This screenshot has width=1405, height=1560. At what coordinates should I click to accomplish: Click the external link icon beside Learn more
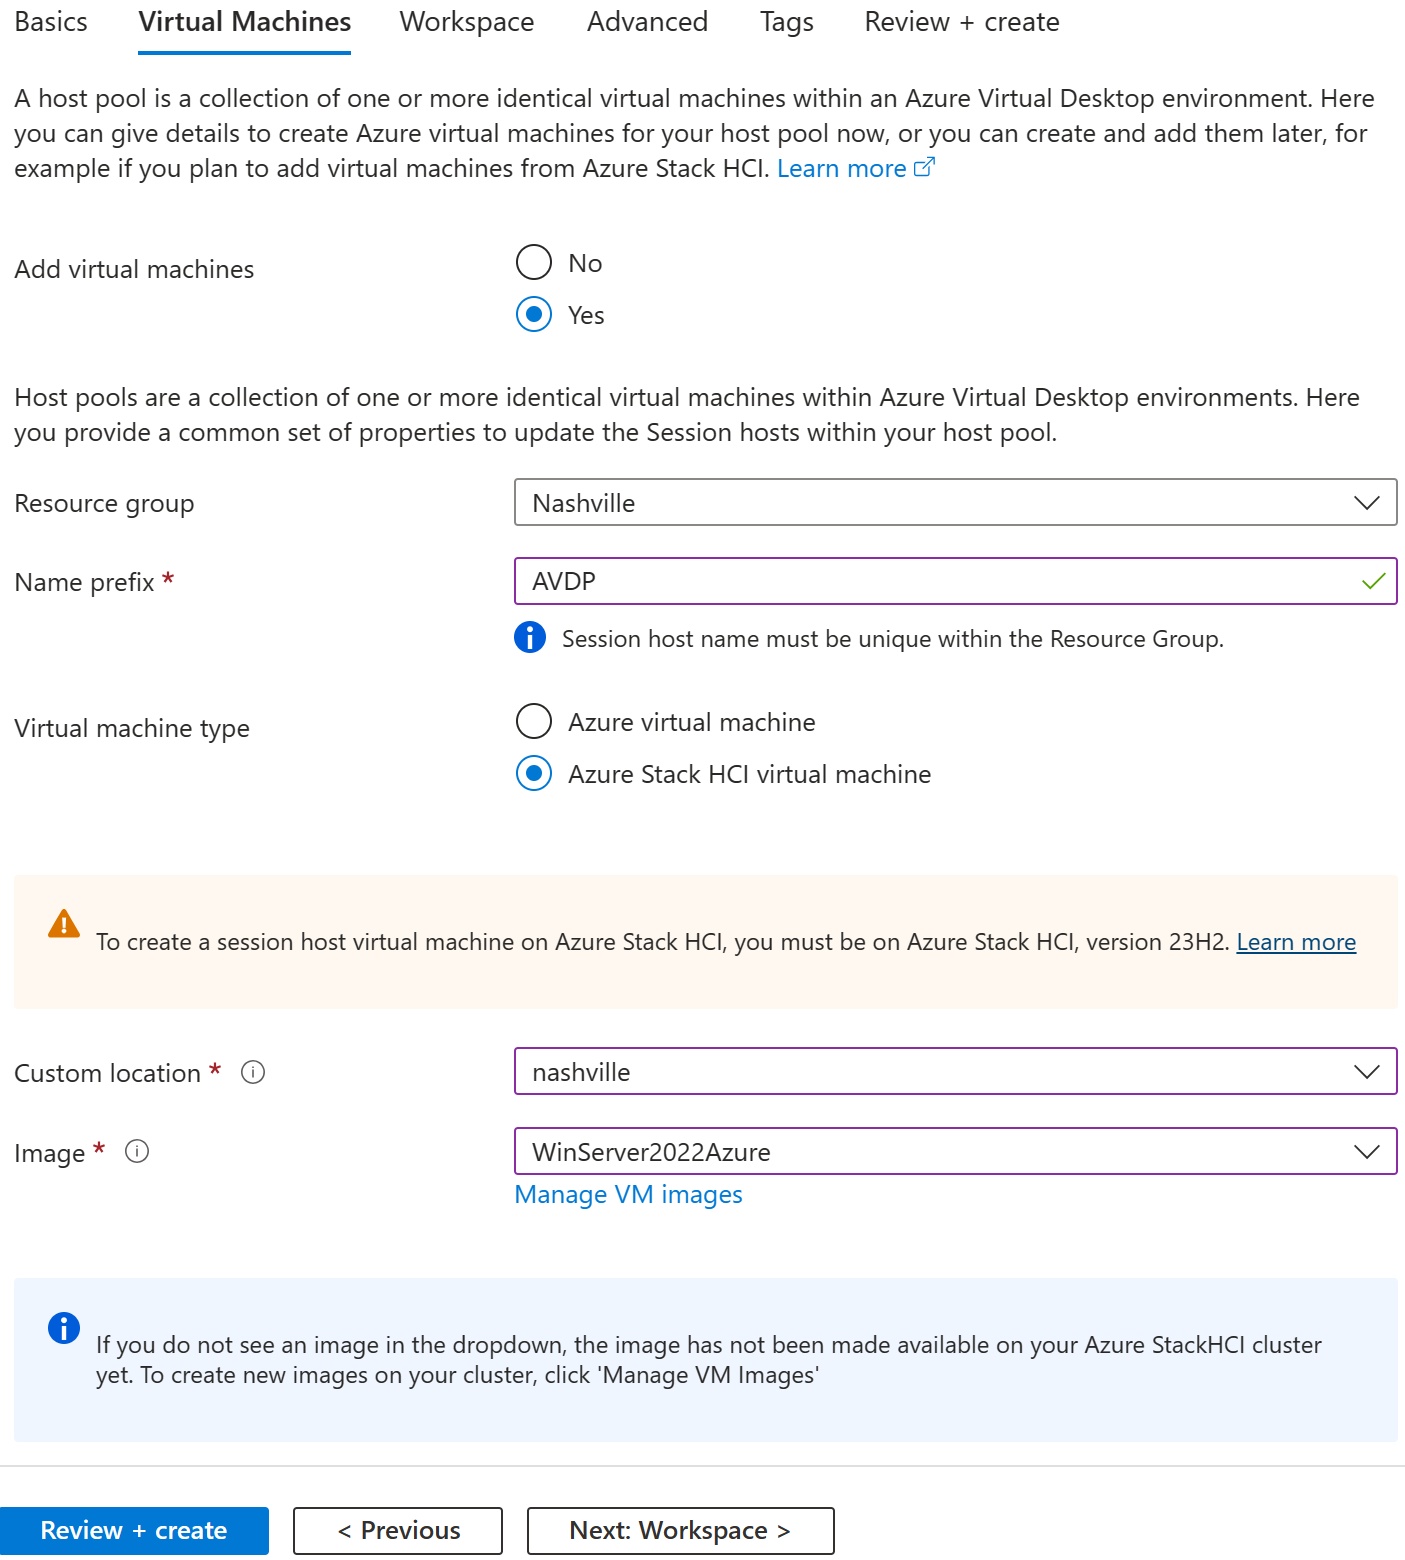coord(925,167)
